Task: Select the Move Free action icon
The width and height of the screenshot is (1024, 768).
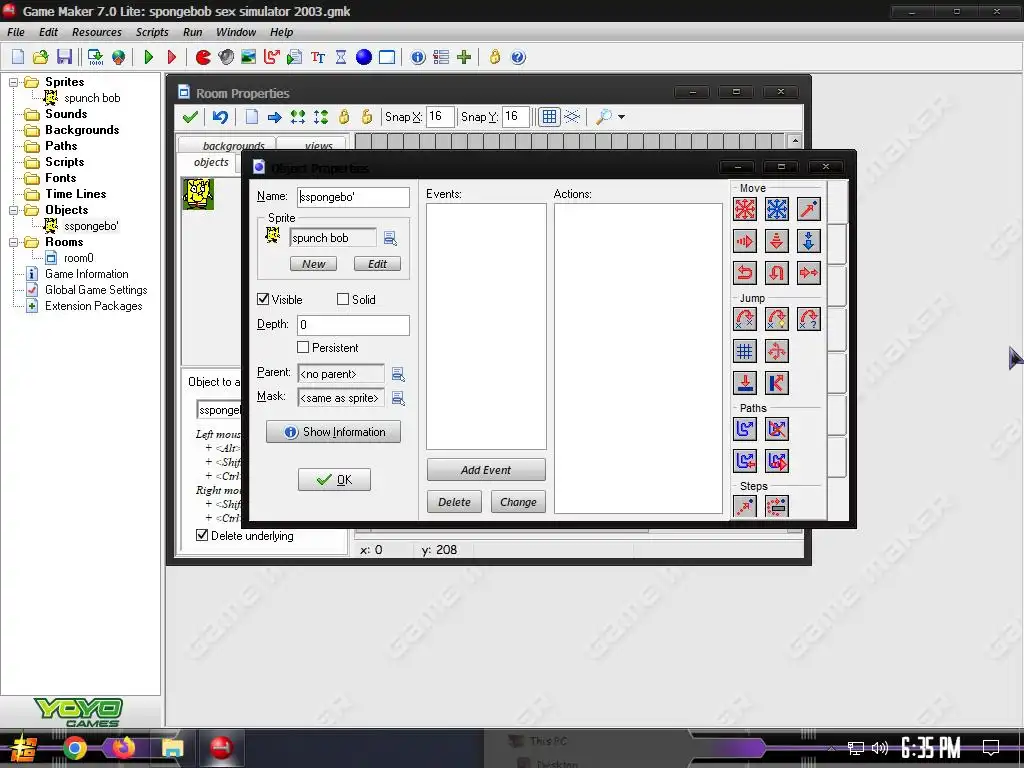Action: [x=776, y=209]
